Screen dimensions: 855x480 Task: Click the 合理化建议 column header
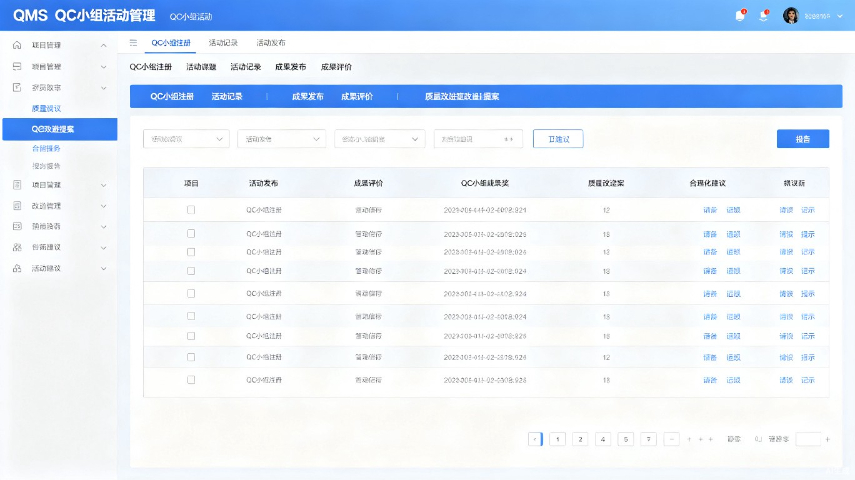coord(707,183)
